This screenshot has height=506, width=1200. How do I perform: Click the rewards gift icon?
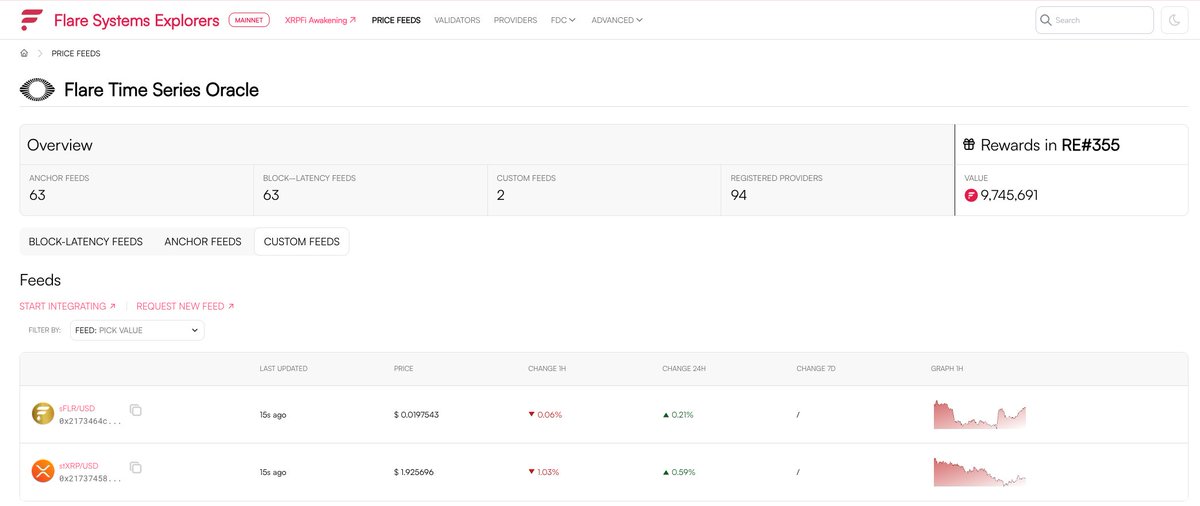969,145
